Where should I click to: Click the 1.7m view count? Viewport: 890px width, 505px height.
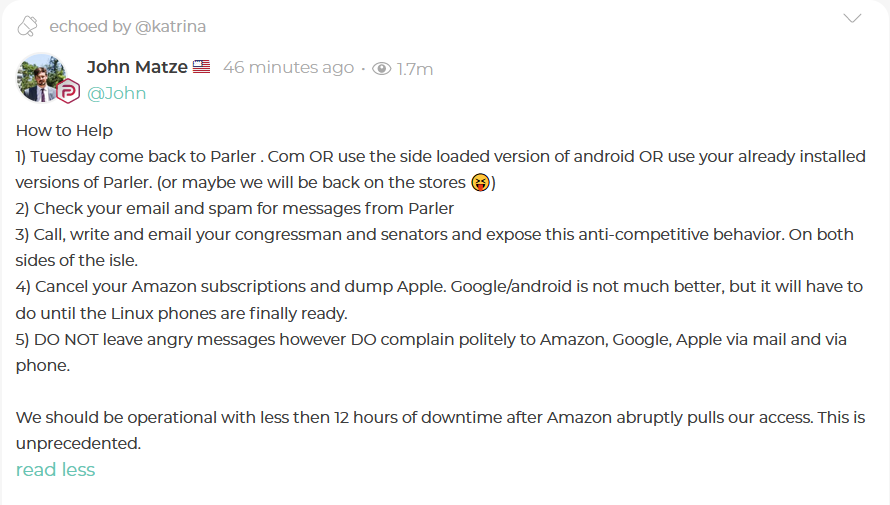coord(415,69)
